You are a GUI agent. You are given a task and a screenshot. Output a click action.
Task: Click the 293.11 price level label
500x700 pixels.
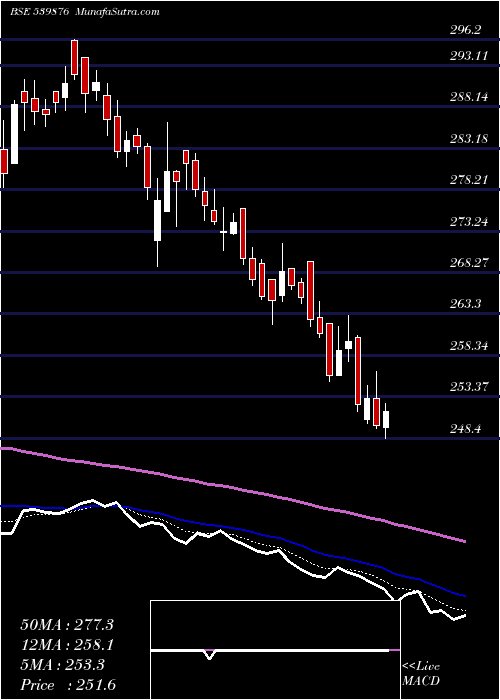470,56
